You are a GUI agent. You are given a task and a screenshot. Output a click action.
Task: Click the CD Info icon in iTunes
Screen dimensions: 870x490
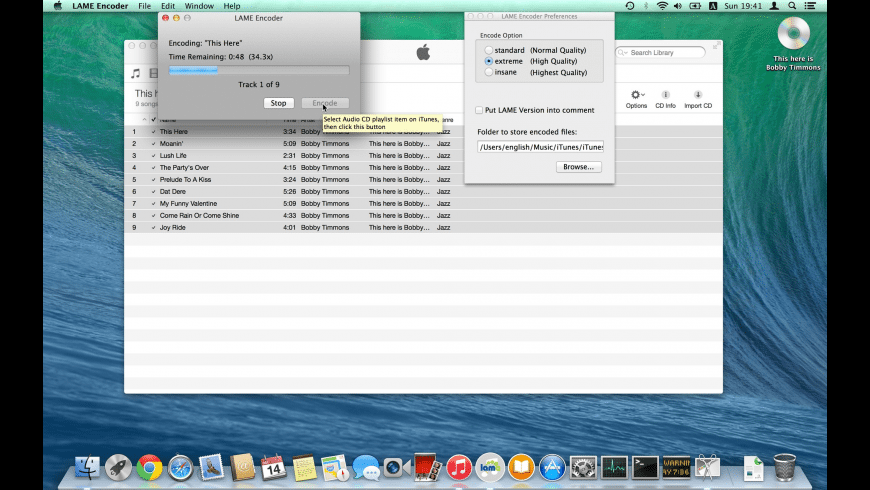[665, 95]
